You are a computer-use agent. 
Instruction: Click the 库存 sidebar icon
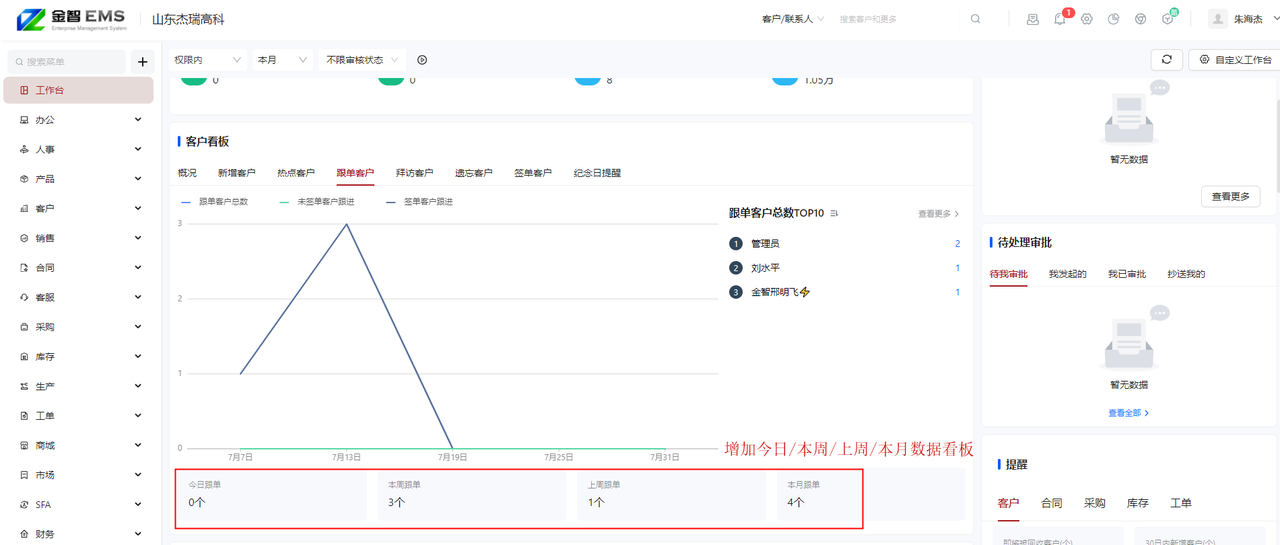(x=24, y=356)
